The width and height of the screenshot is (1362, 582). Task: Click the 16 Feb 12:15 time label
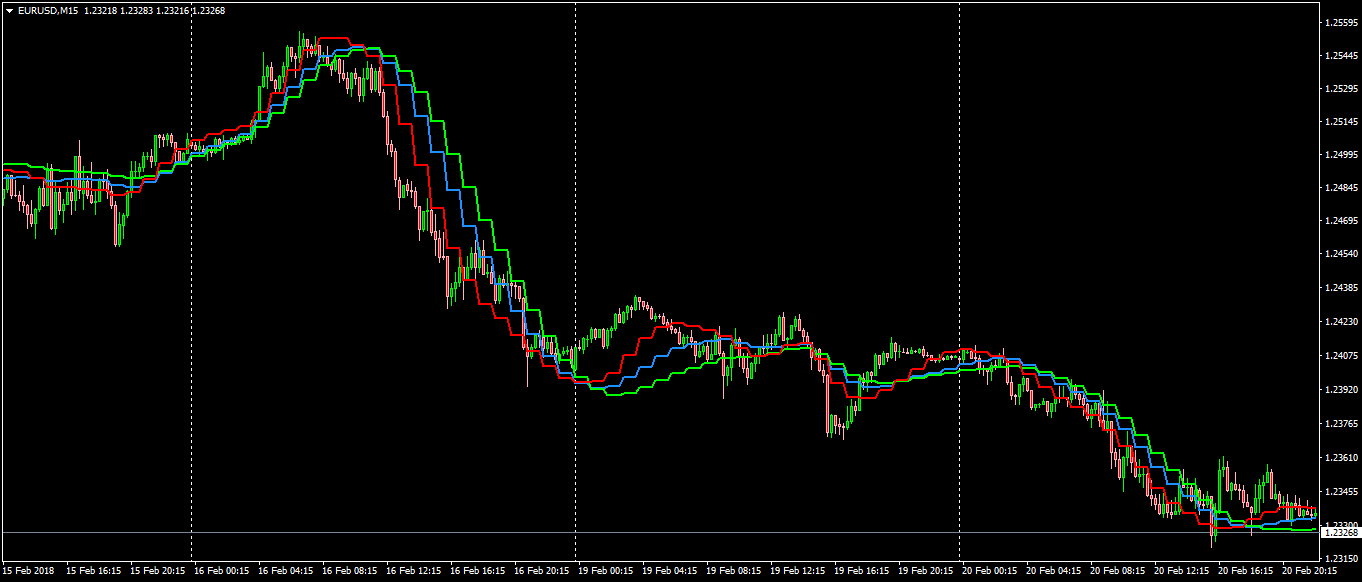tap(414, 571)
